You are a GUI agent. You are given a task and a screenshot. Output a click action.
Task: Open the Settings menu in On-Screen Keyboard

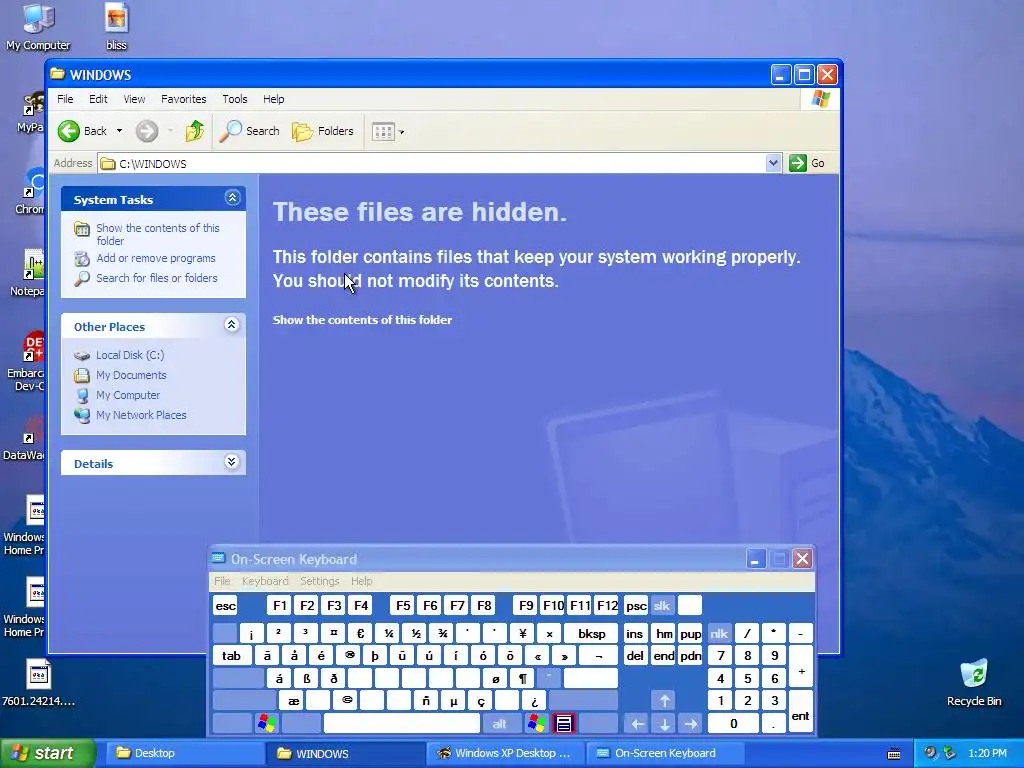(319, 581)
